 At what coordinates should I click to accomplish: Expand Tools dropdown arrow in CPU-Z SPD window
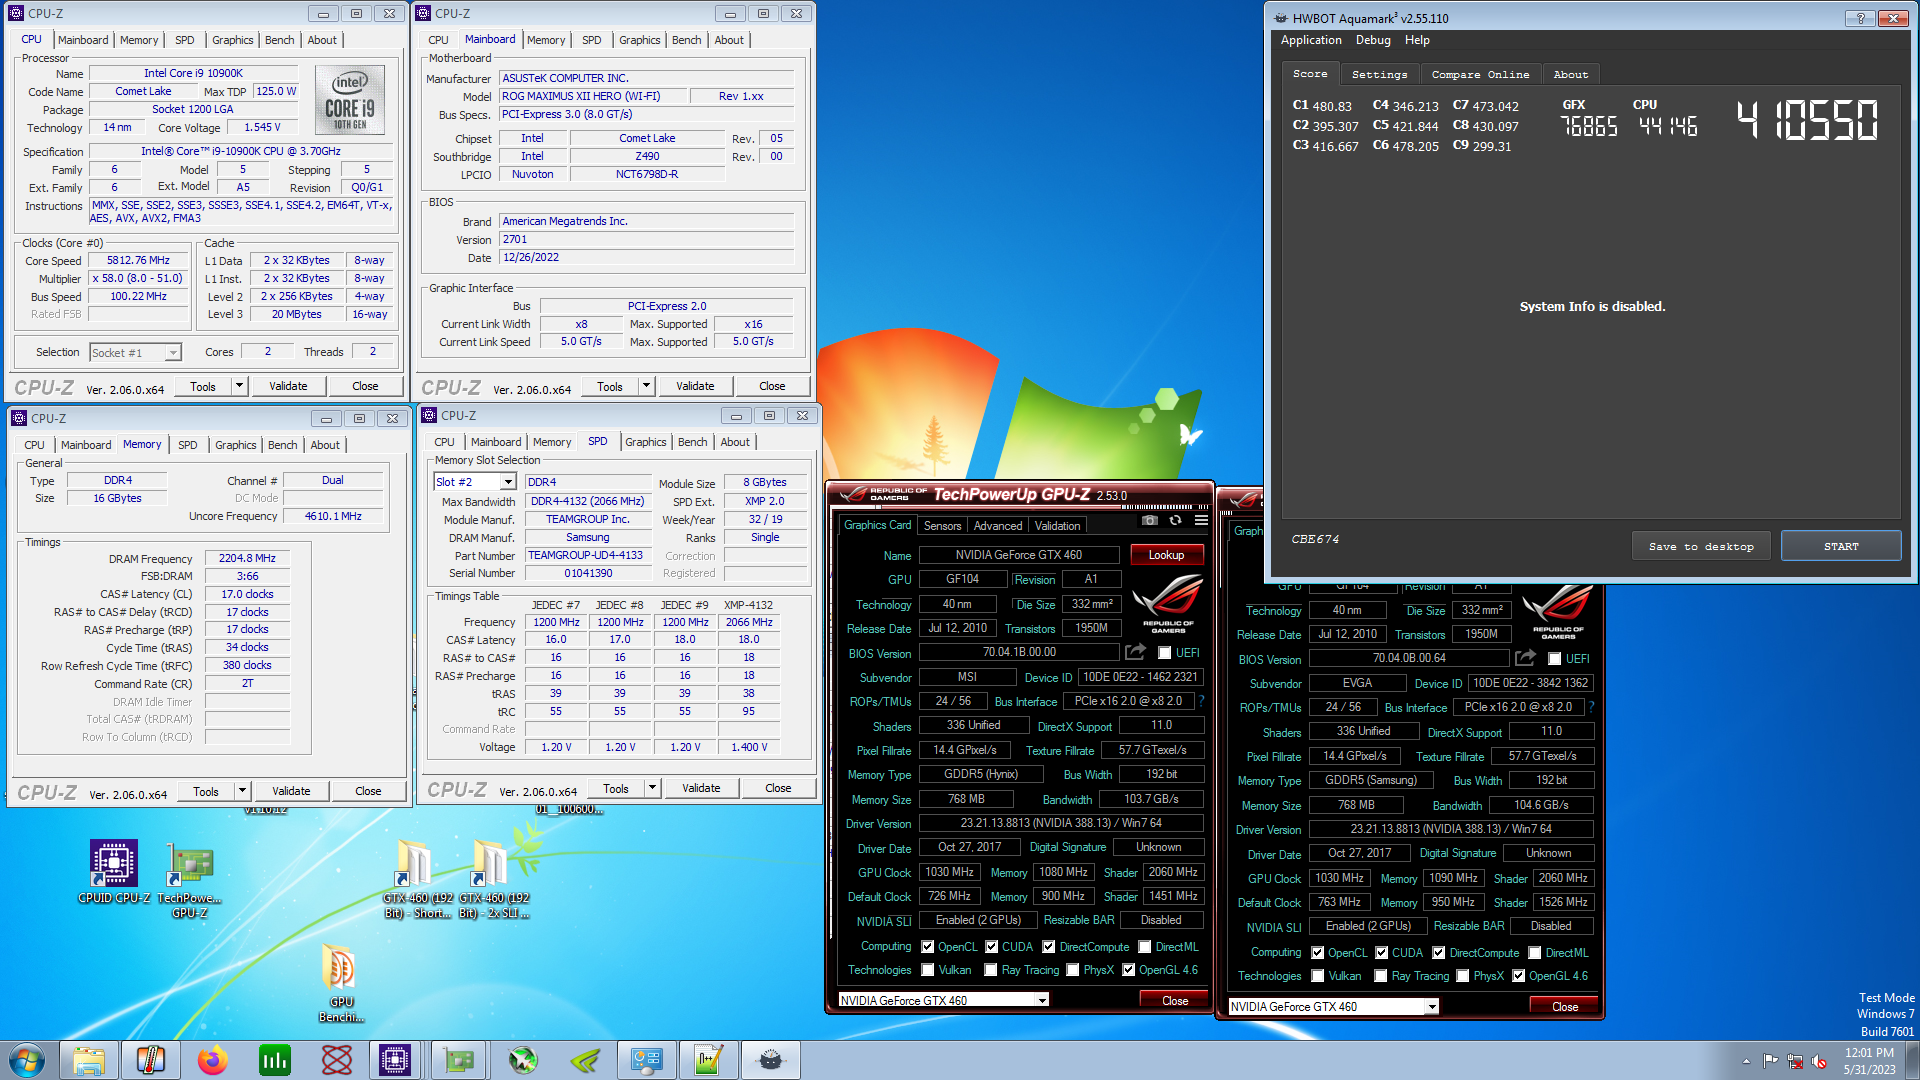652,788
